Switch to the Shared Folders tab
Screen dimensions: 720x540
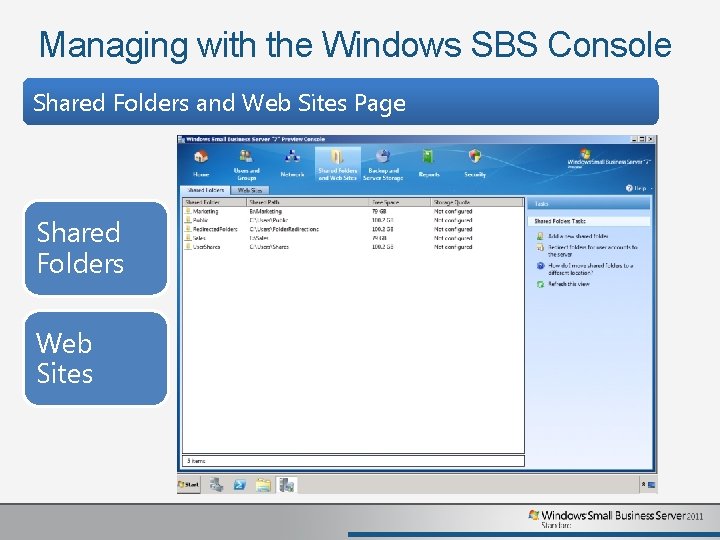coord(205,190)
